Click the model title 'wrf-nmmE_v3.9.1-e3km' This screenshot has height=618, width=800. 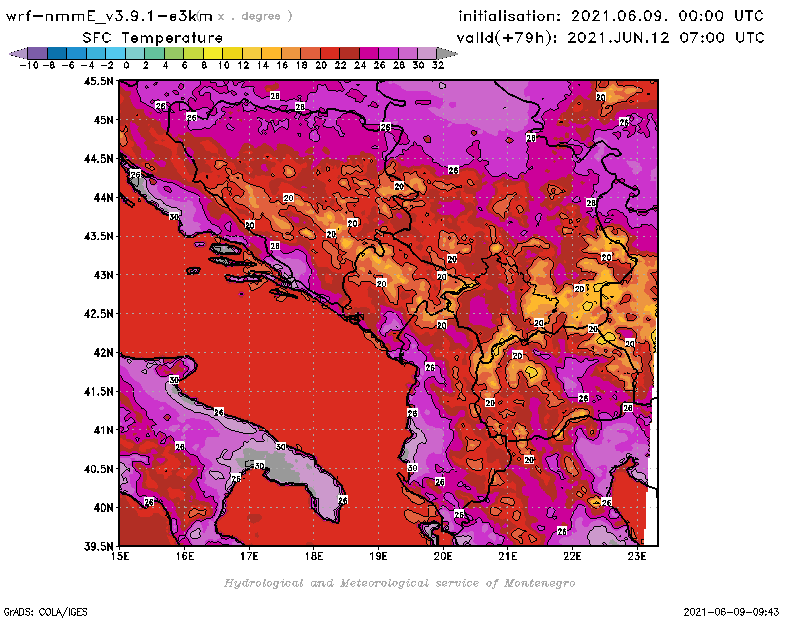pyautogui.click(x=109, y=16)
